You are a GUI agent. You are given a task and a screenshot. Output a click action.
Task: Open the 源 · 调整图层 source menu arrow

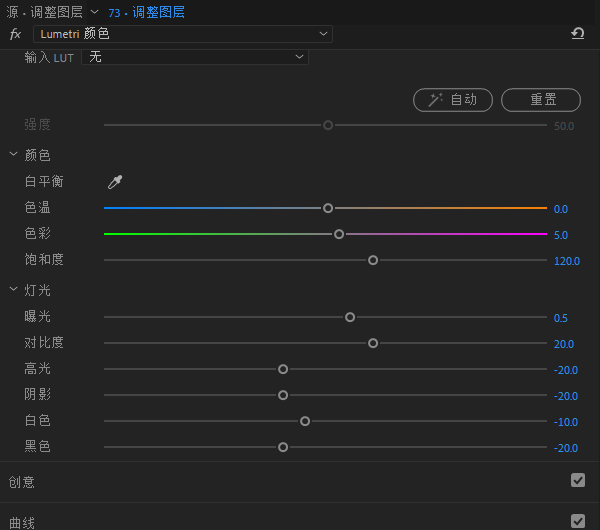click(94, 12)
